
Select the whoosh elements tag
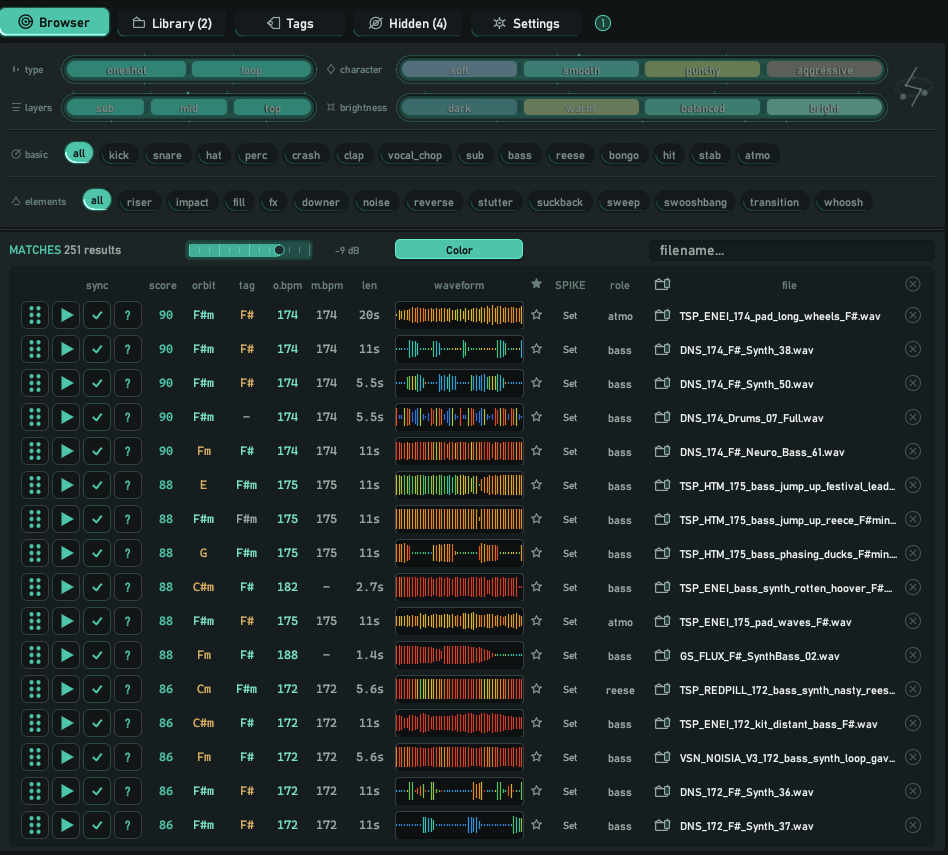point(843,202)
